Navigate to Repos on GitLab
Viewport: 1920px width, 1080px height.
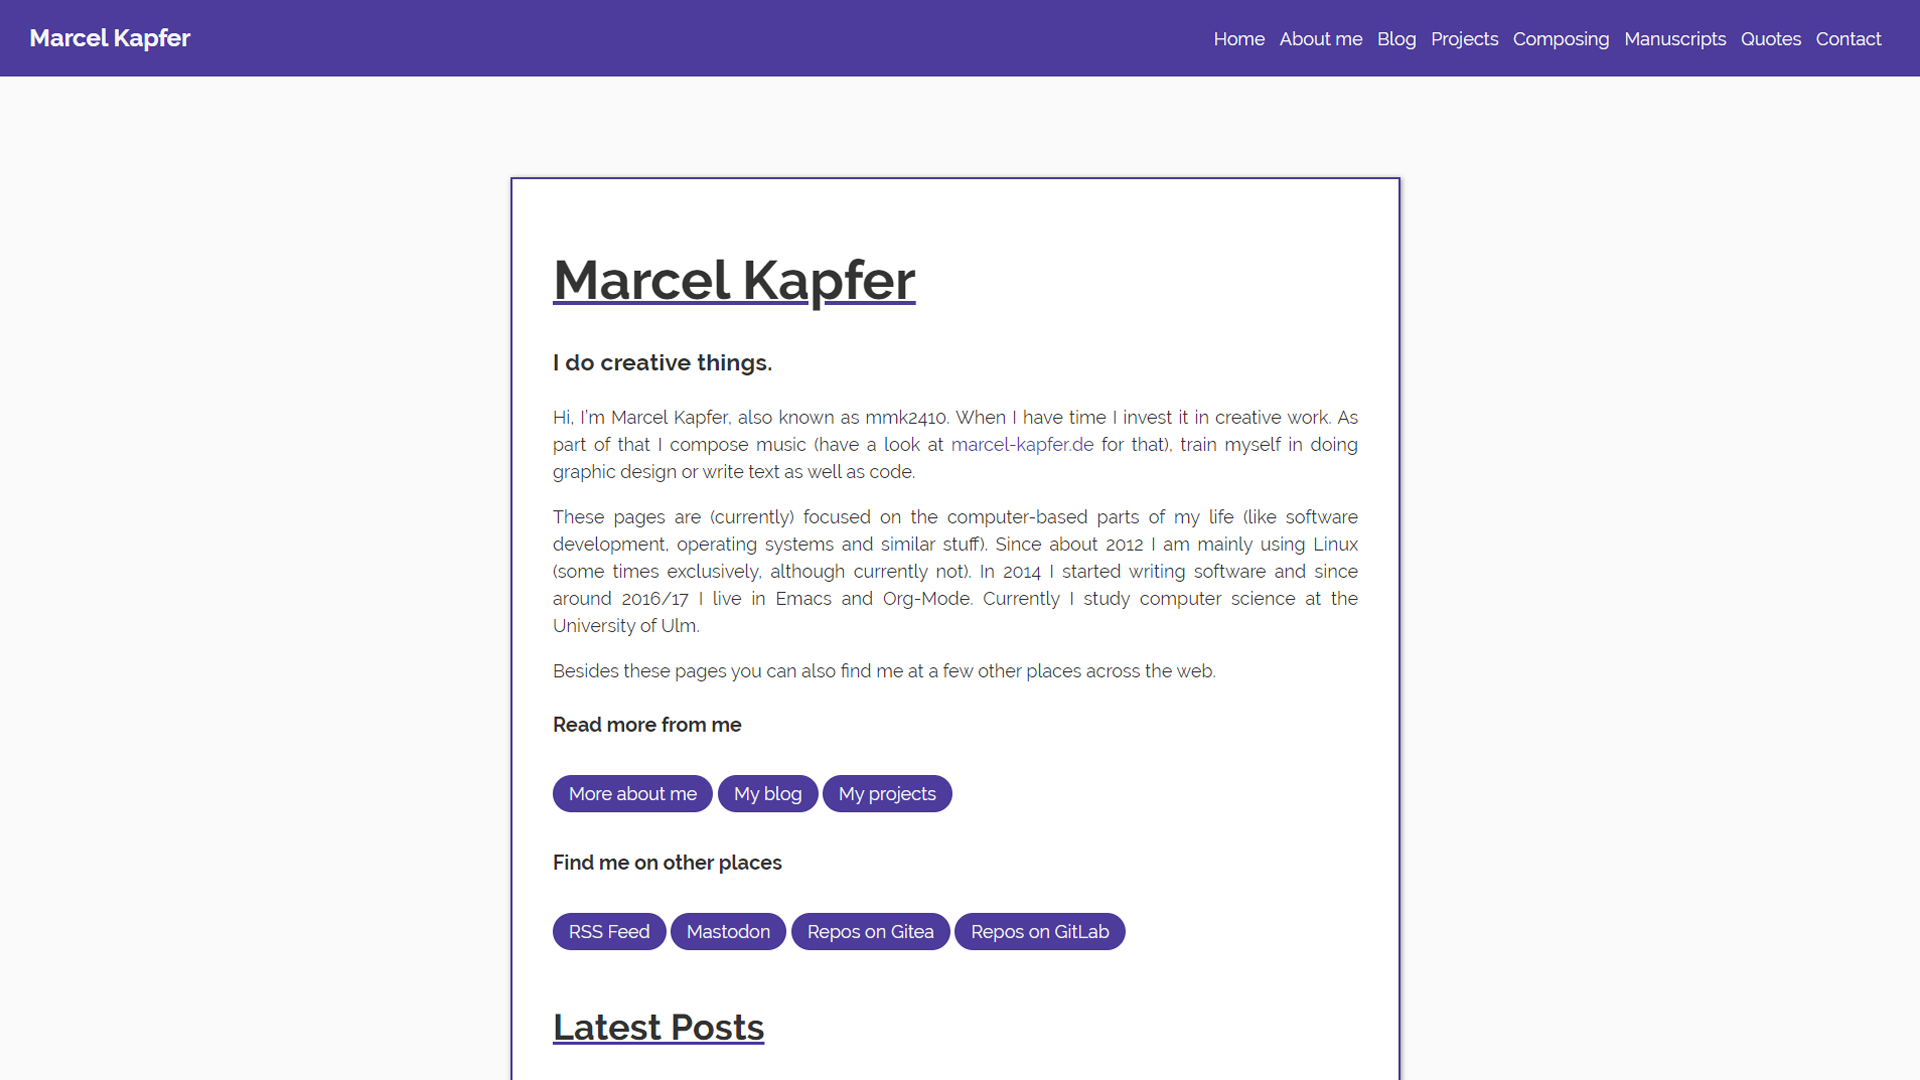pyautogui.click(x=1042, y=931)
